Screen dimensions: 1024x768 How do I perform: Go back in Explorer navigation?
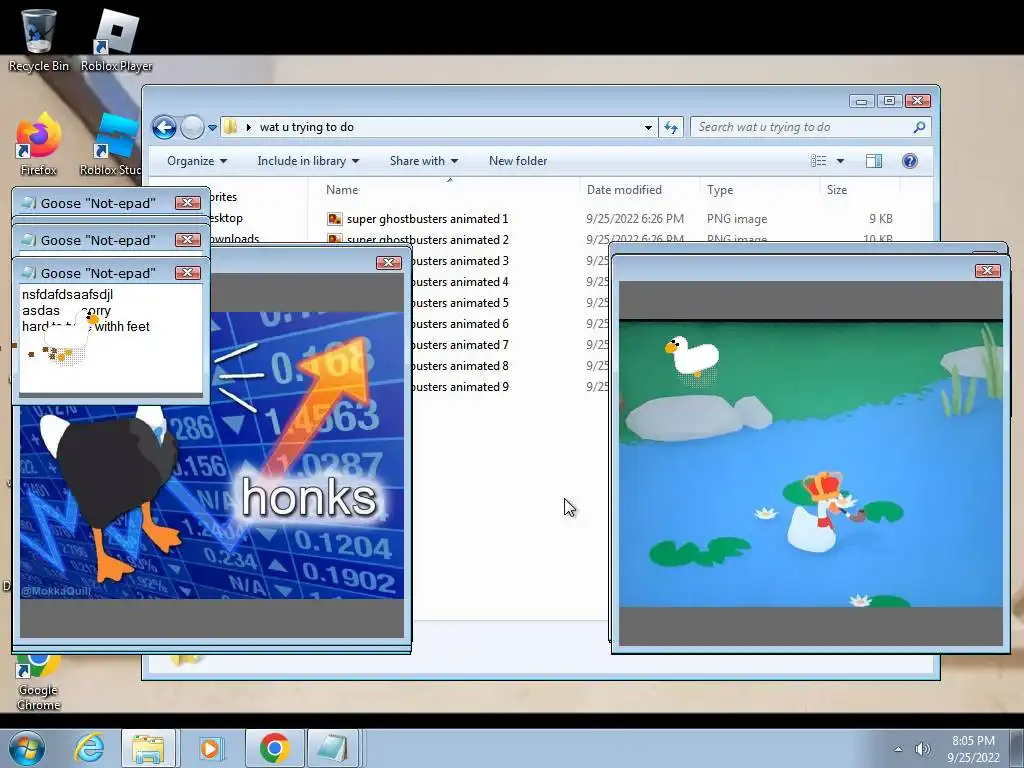[164, 127]
